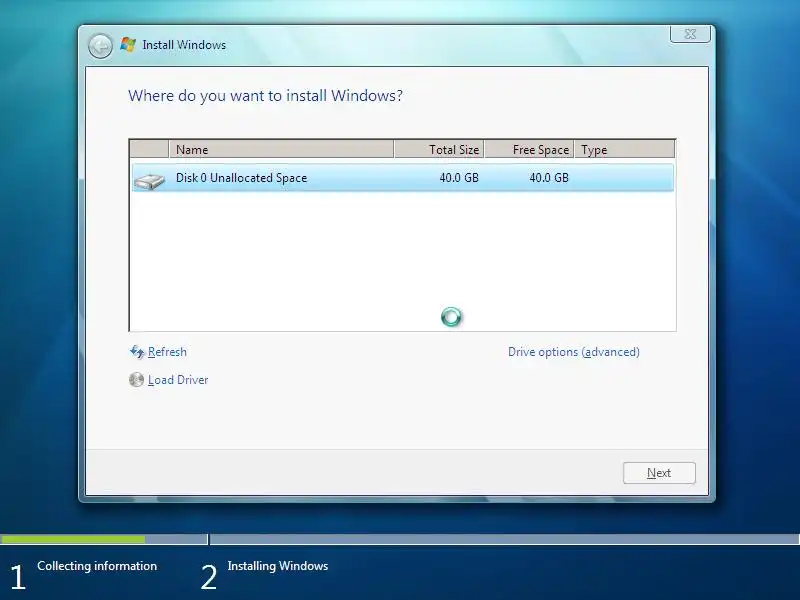The width and height of the screenshot is (800, 600).
Task: Click the Total Size column header
Action: coord(439,149)
